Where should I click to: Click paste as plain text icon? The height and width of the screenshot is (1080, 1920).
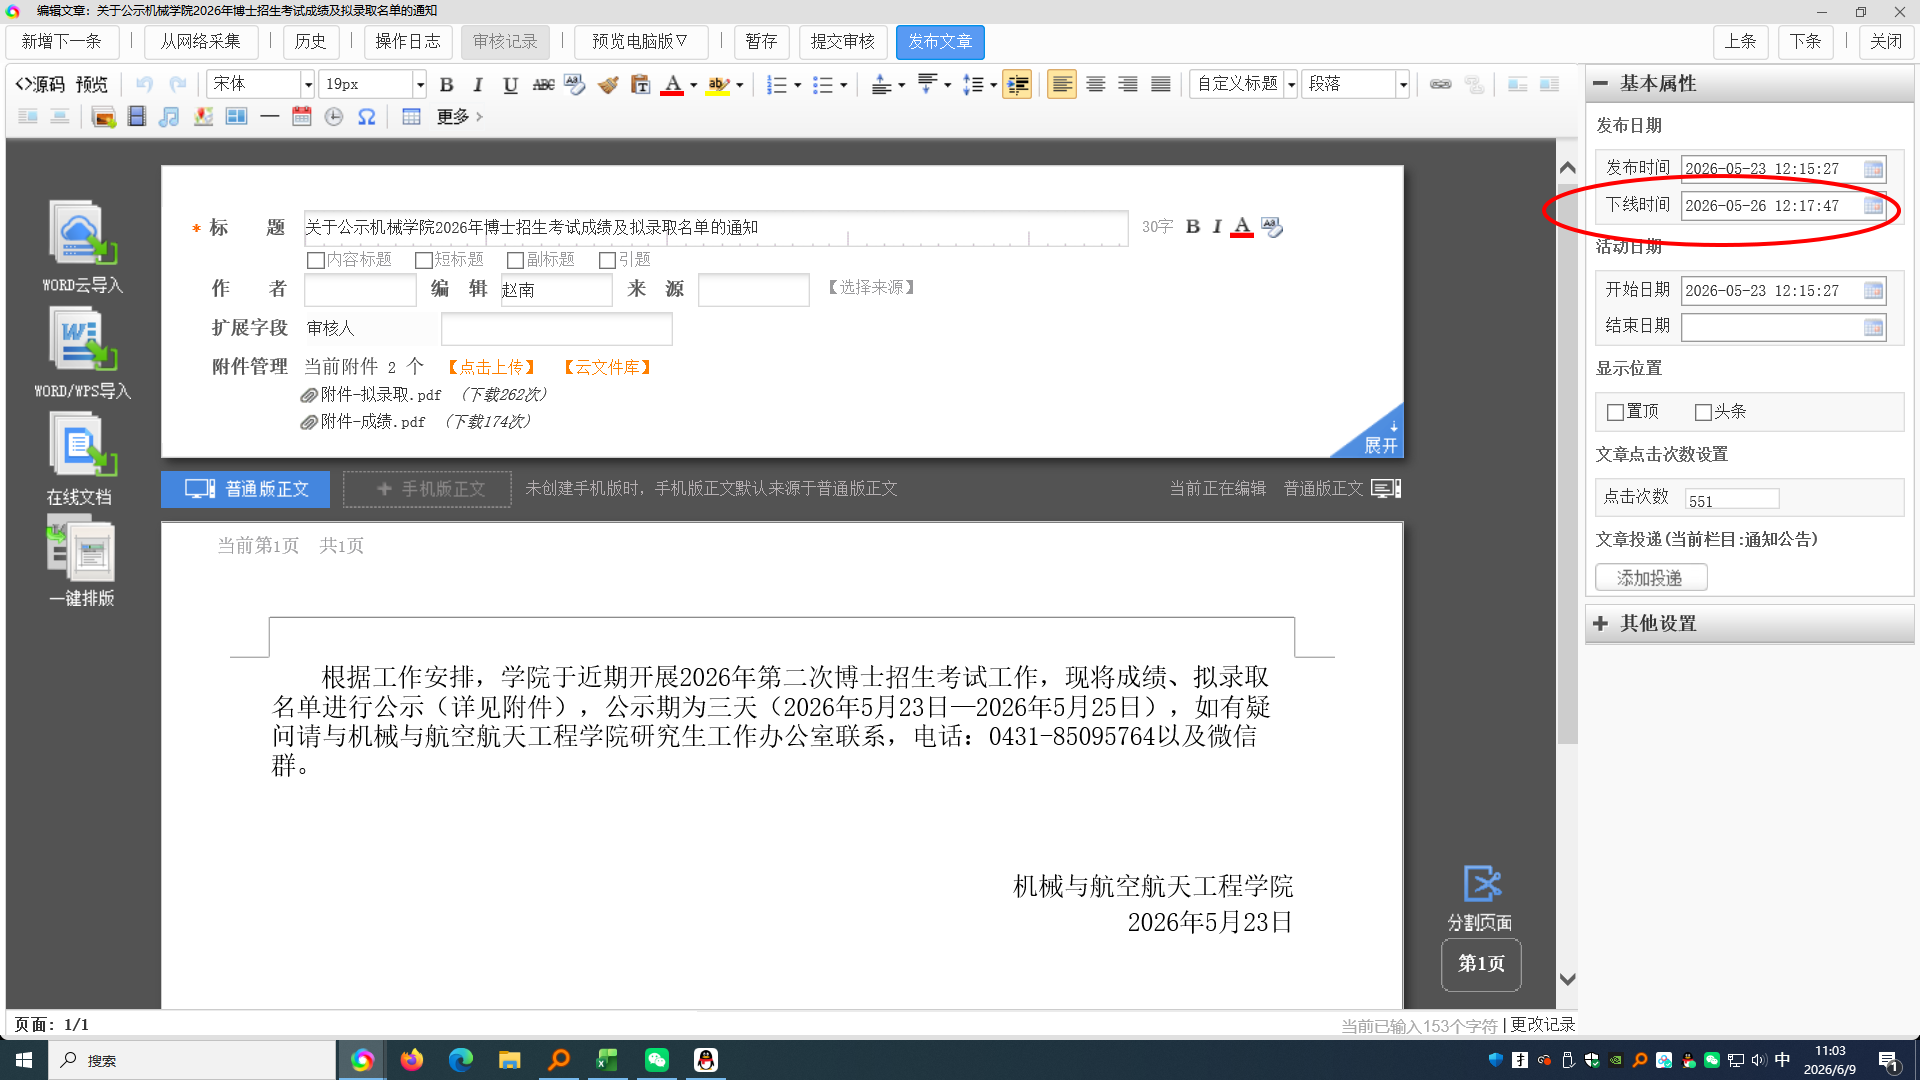coord(641,85)
